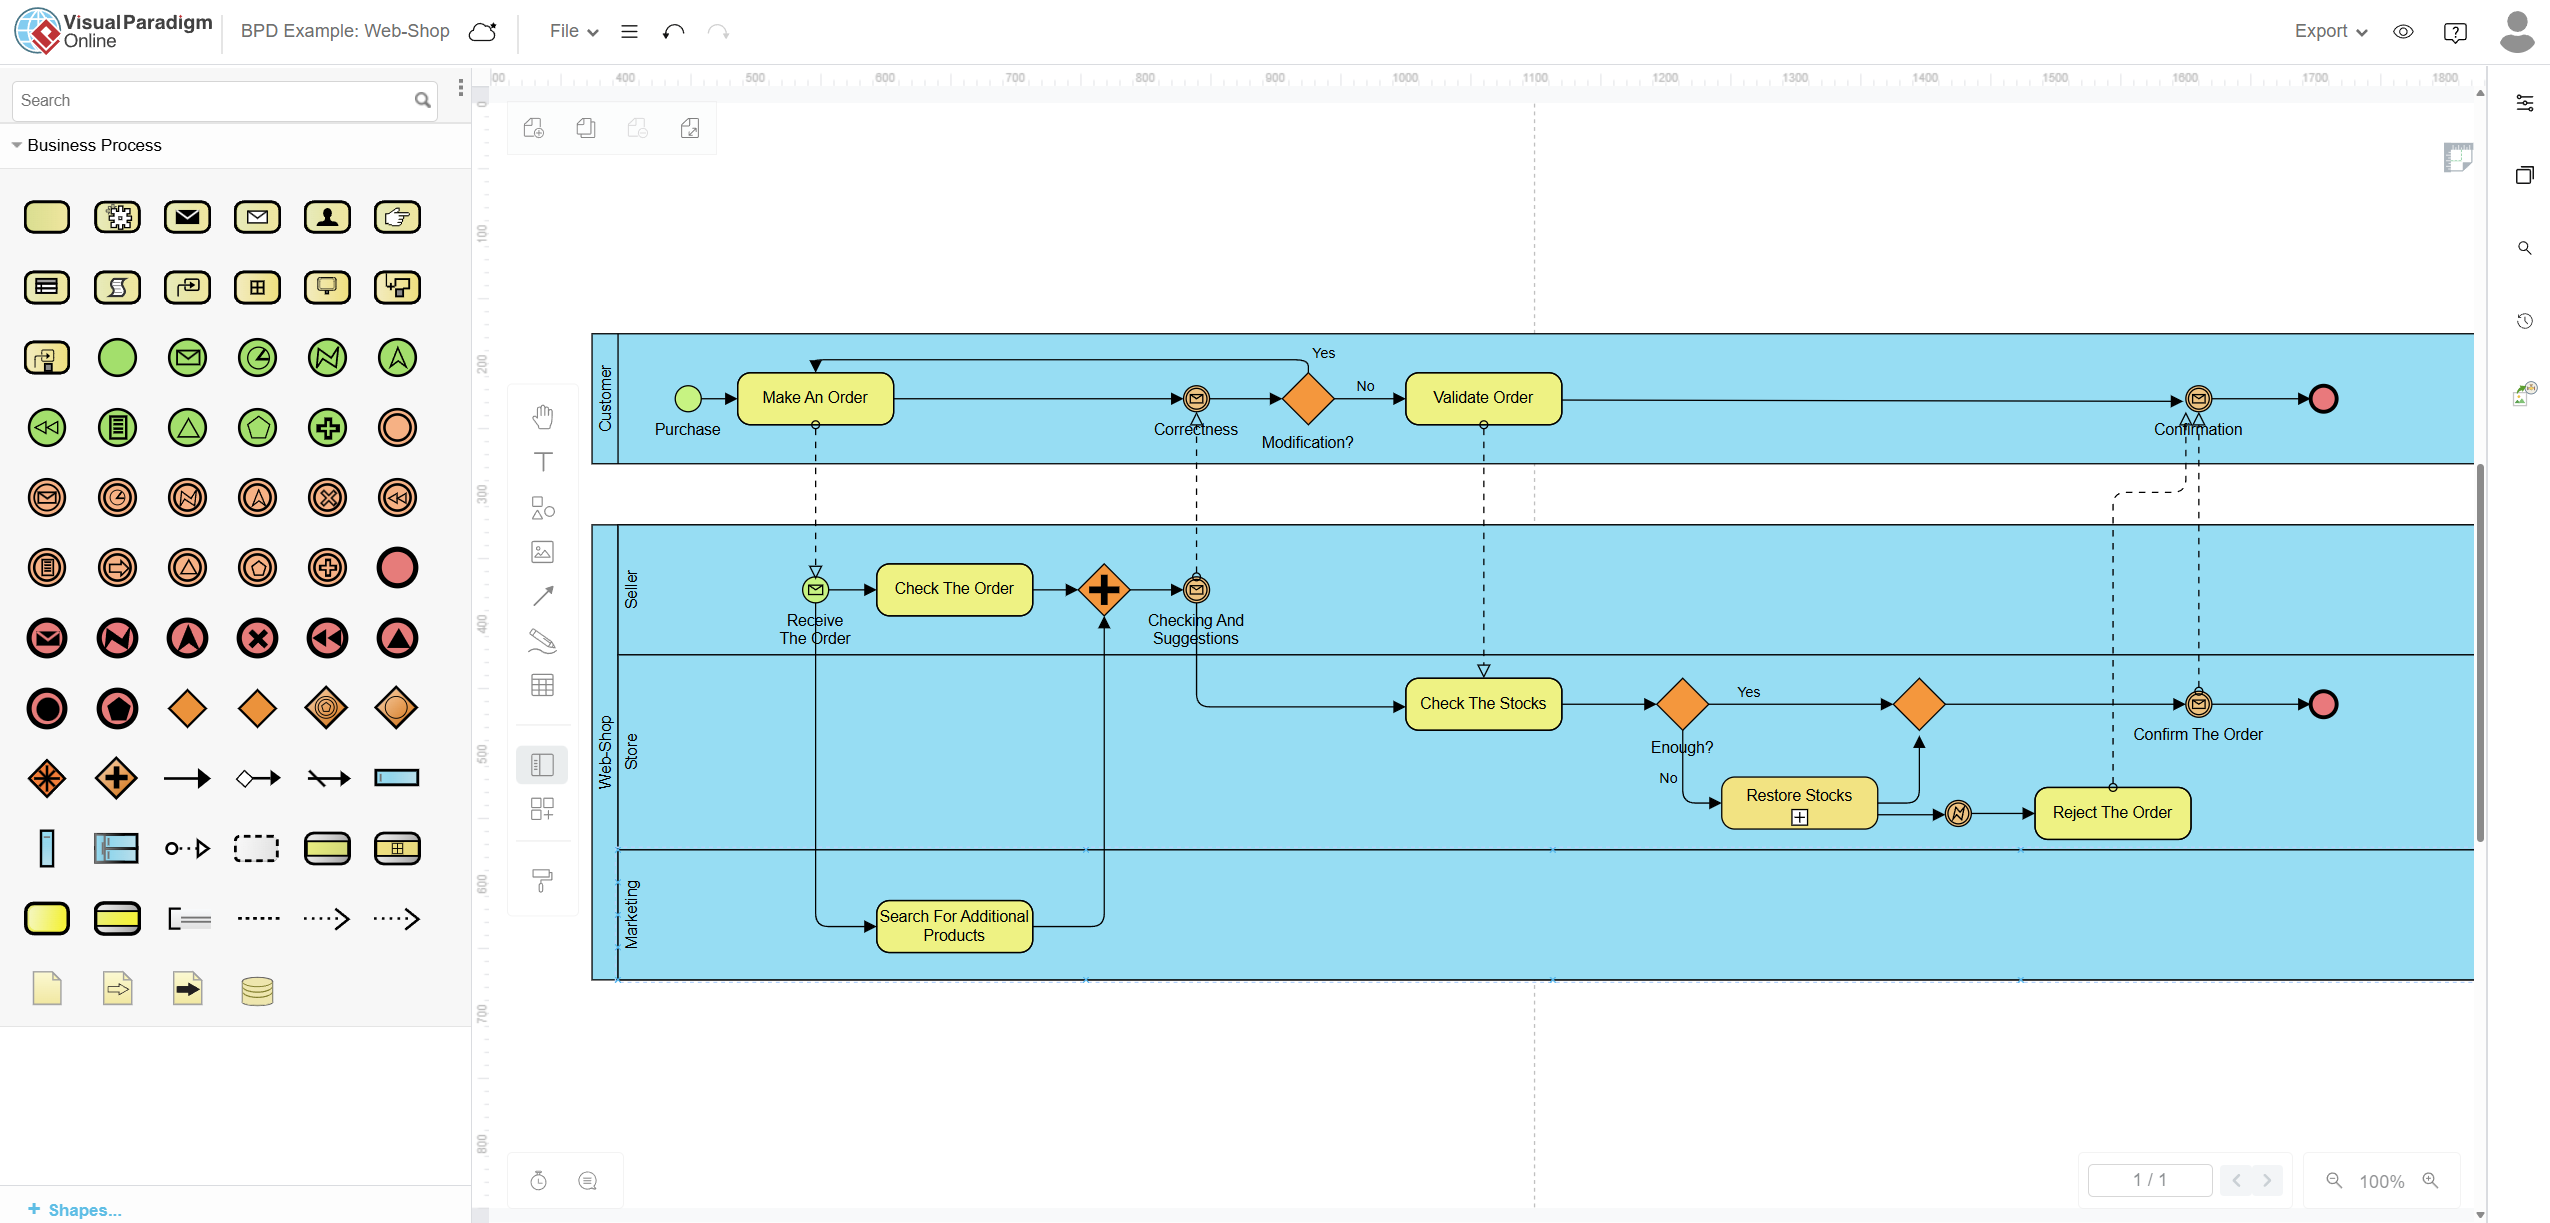Open the more-shapes grid plus tool
The width and height of the screenshot is (2550, 1223).
coord(542,809)
